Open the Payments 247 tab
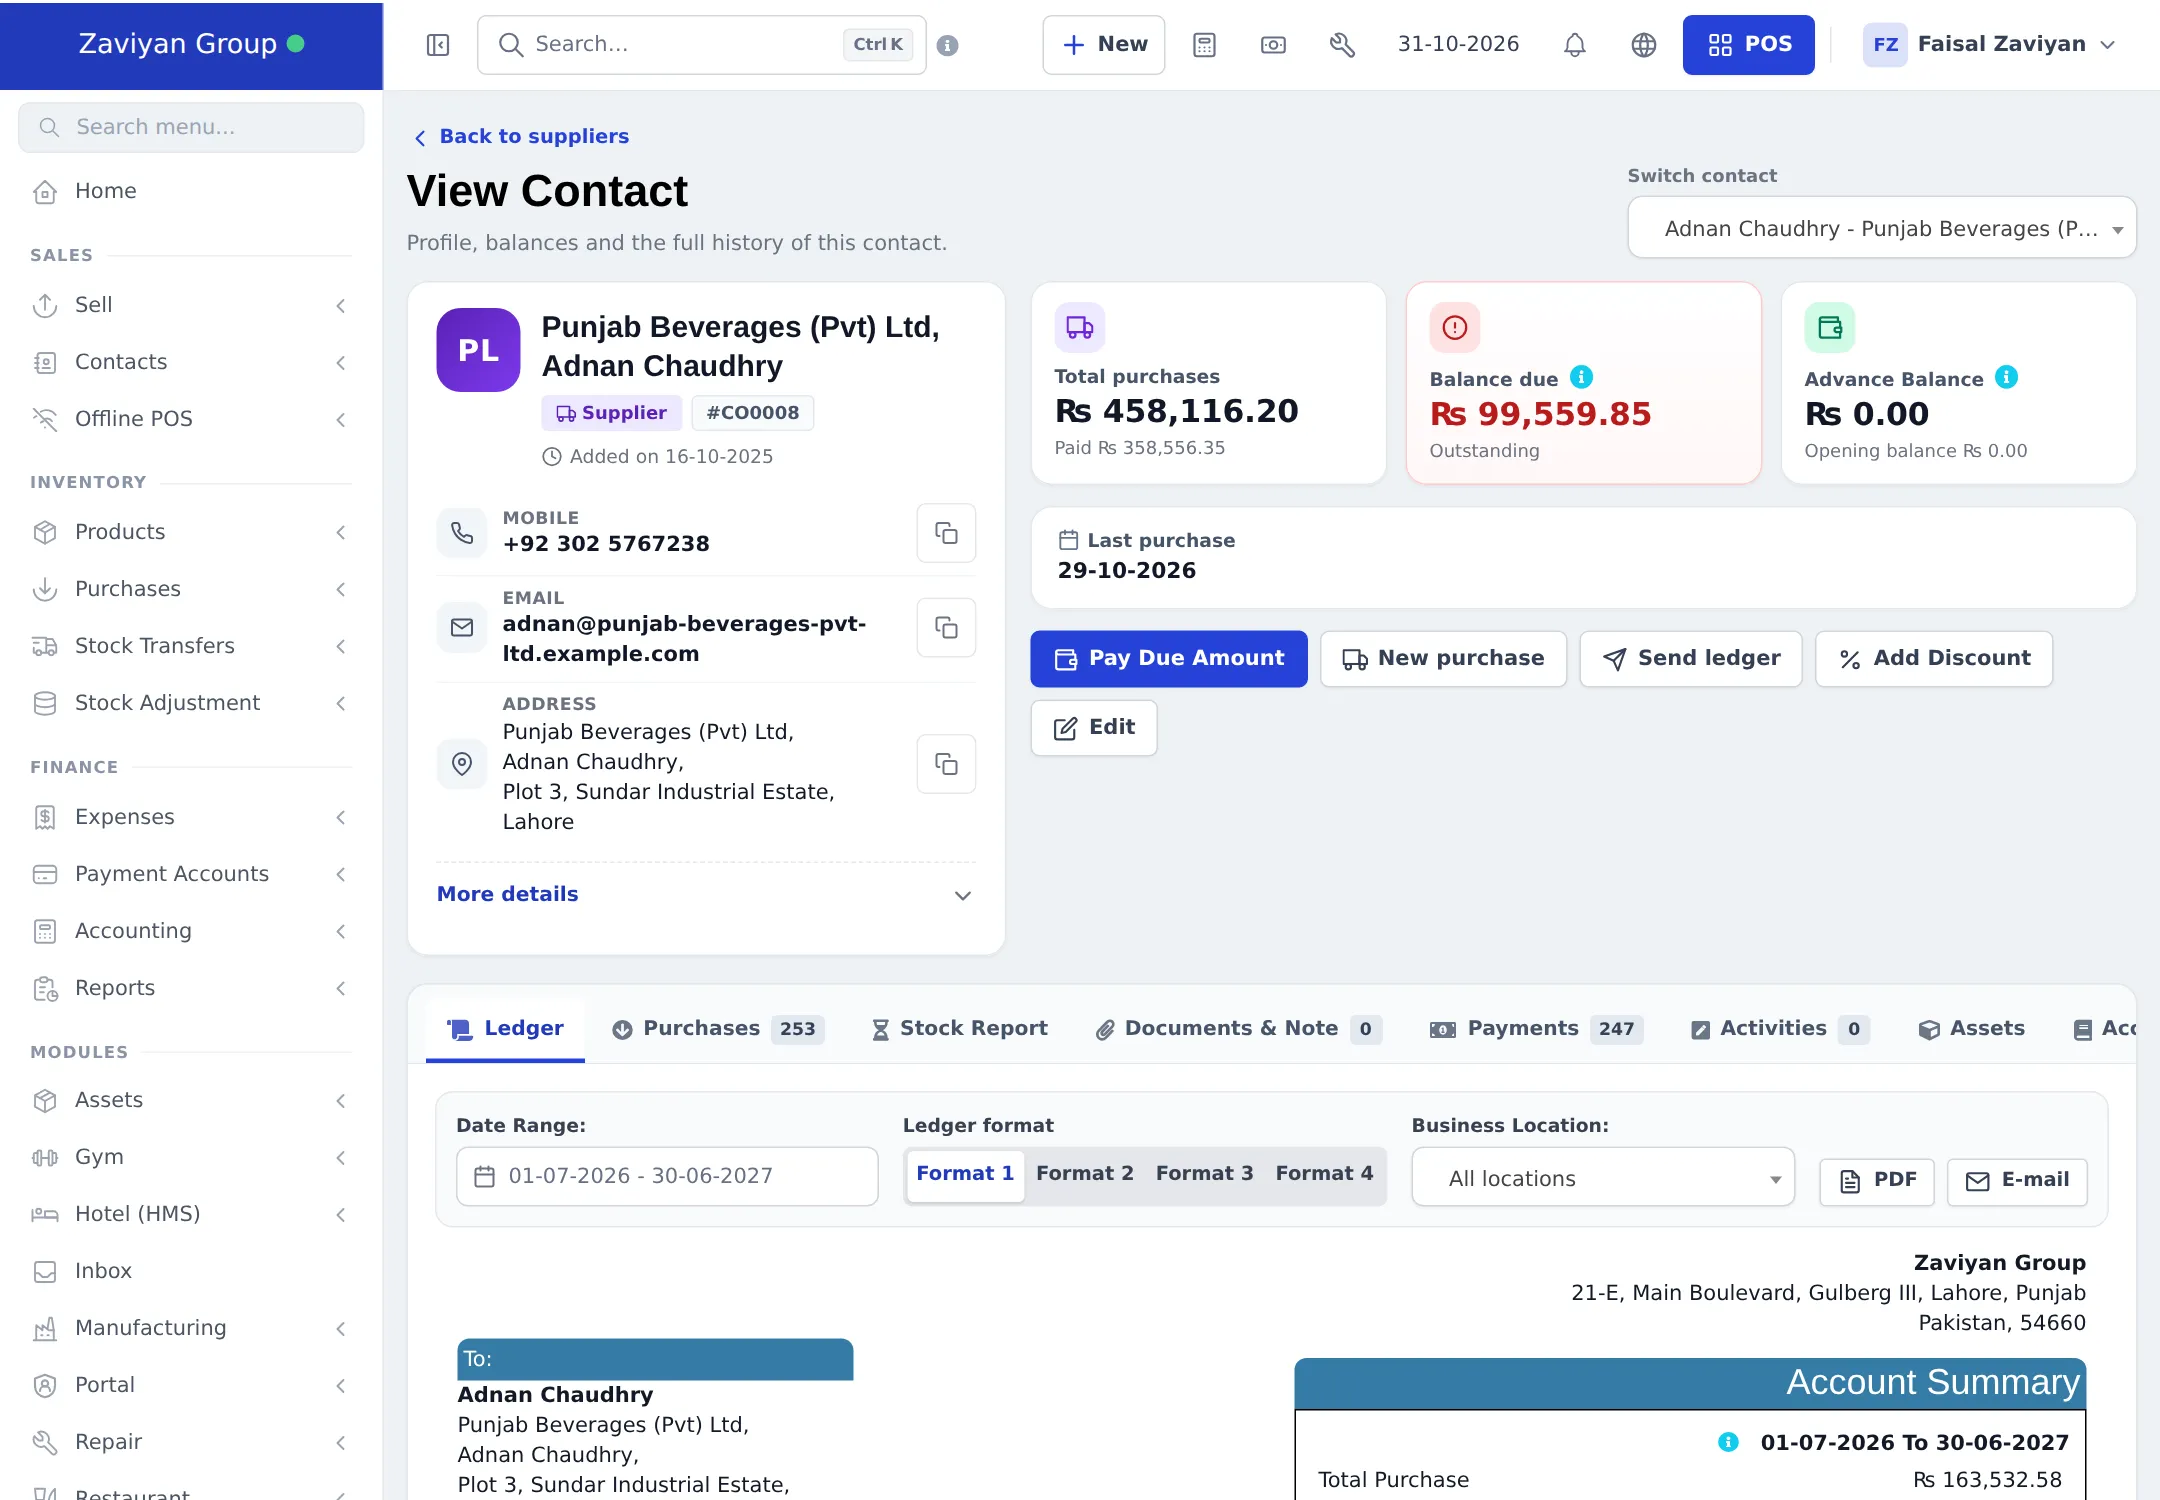 pos(1536,1029)
